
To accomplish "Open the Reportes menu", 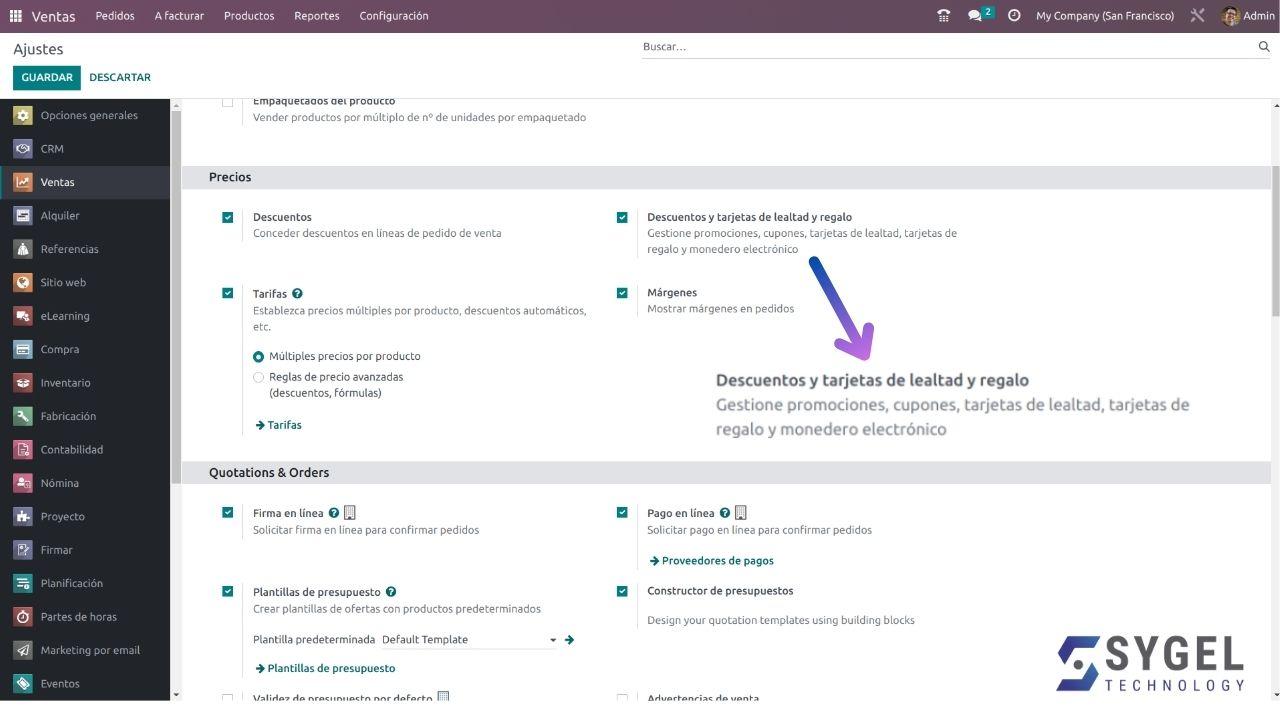I will coord(317,16).
